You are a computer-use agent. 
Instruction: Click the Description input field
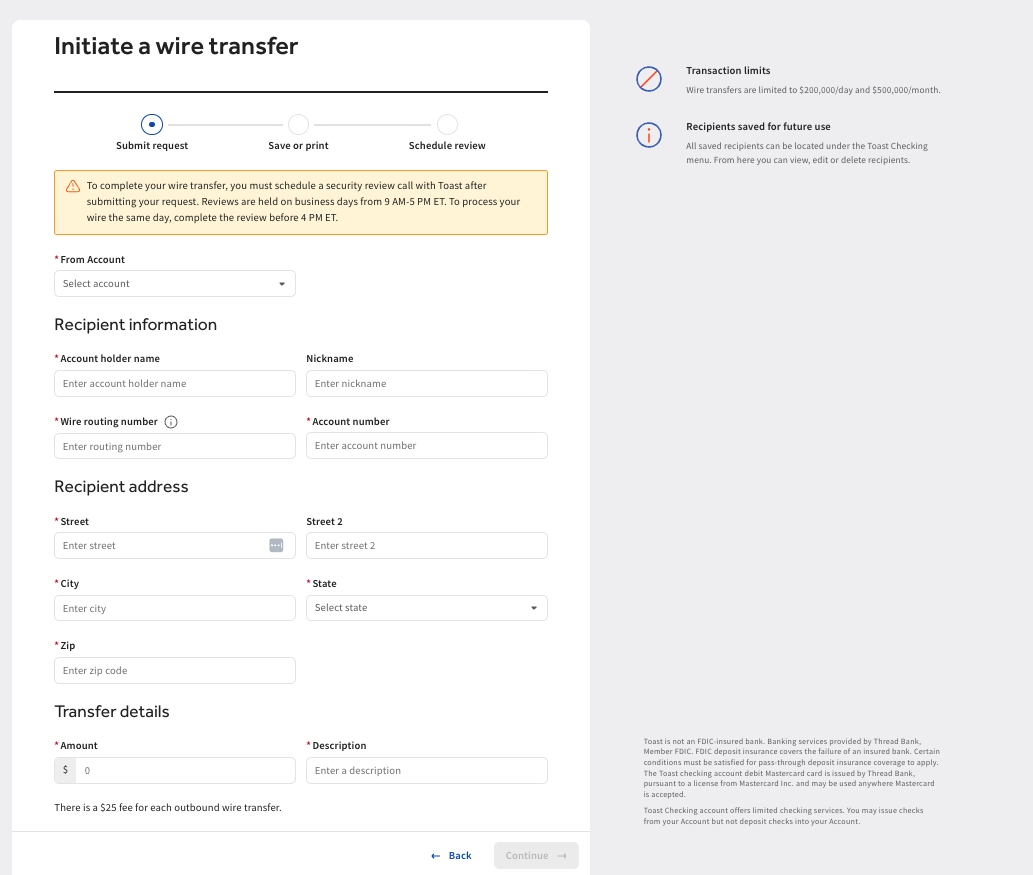click(x=427, y=770)
